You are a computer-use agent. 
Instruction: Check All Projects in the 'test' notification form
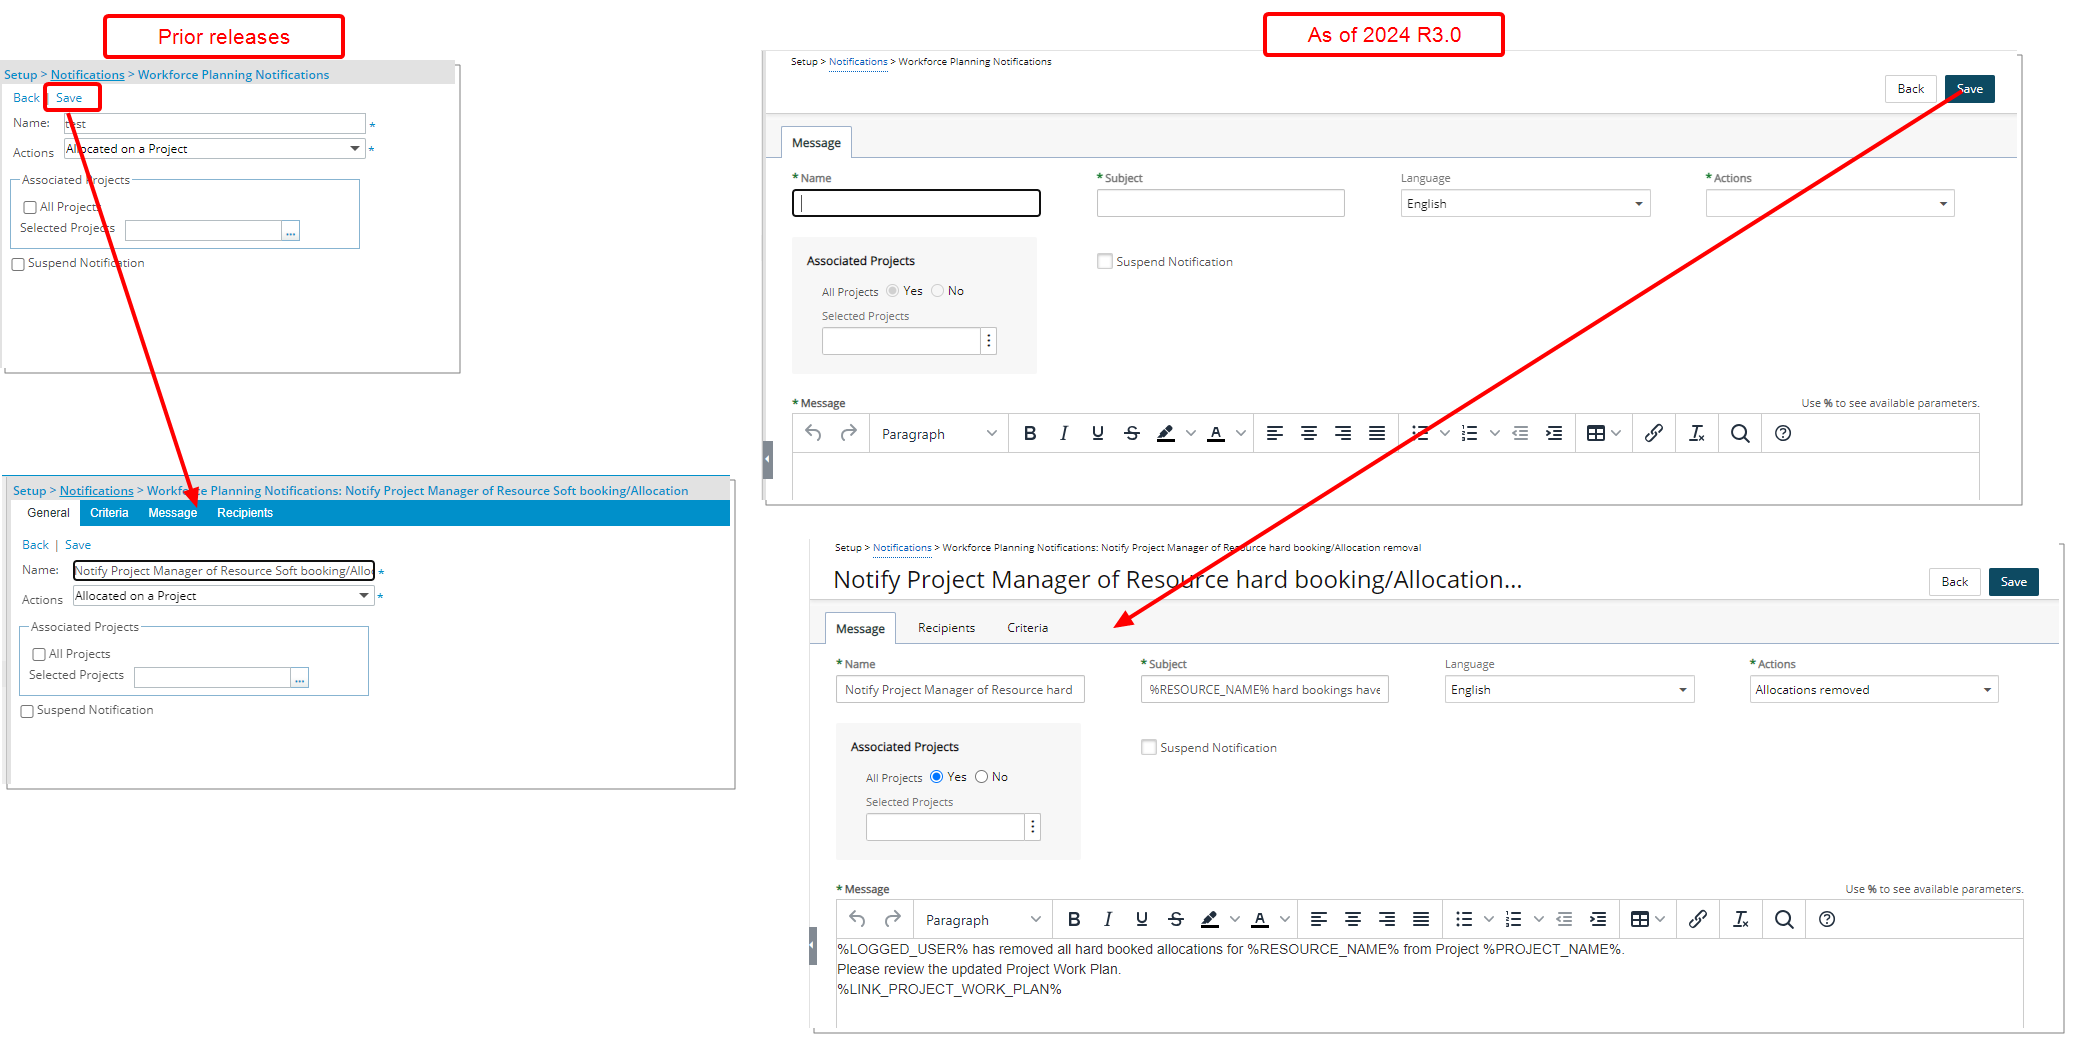[30, 208]
